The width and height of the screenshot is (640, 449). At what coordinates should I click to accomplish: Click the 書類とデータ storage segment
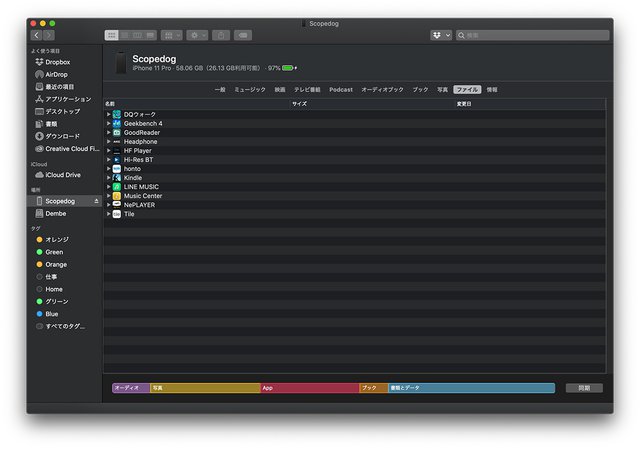click(471, 388)
